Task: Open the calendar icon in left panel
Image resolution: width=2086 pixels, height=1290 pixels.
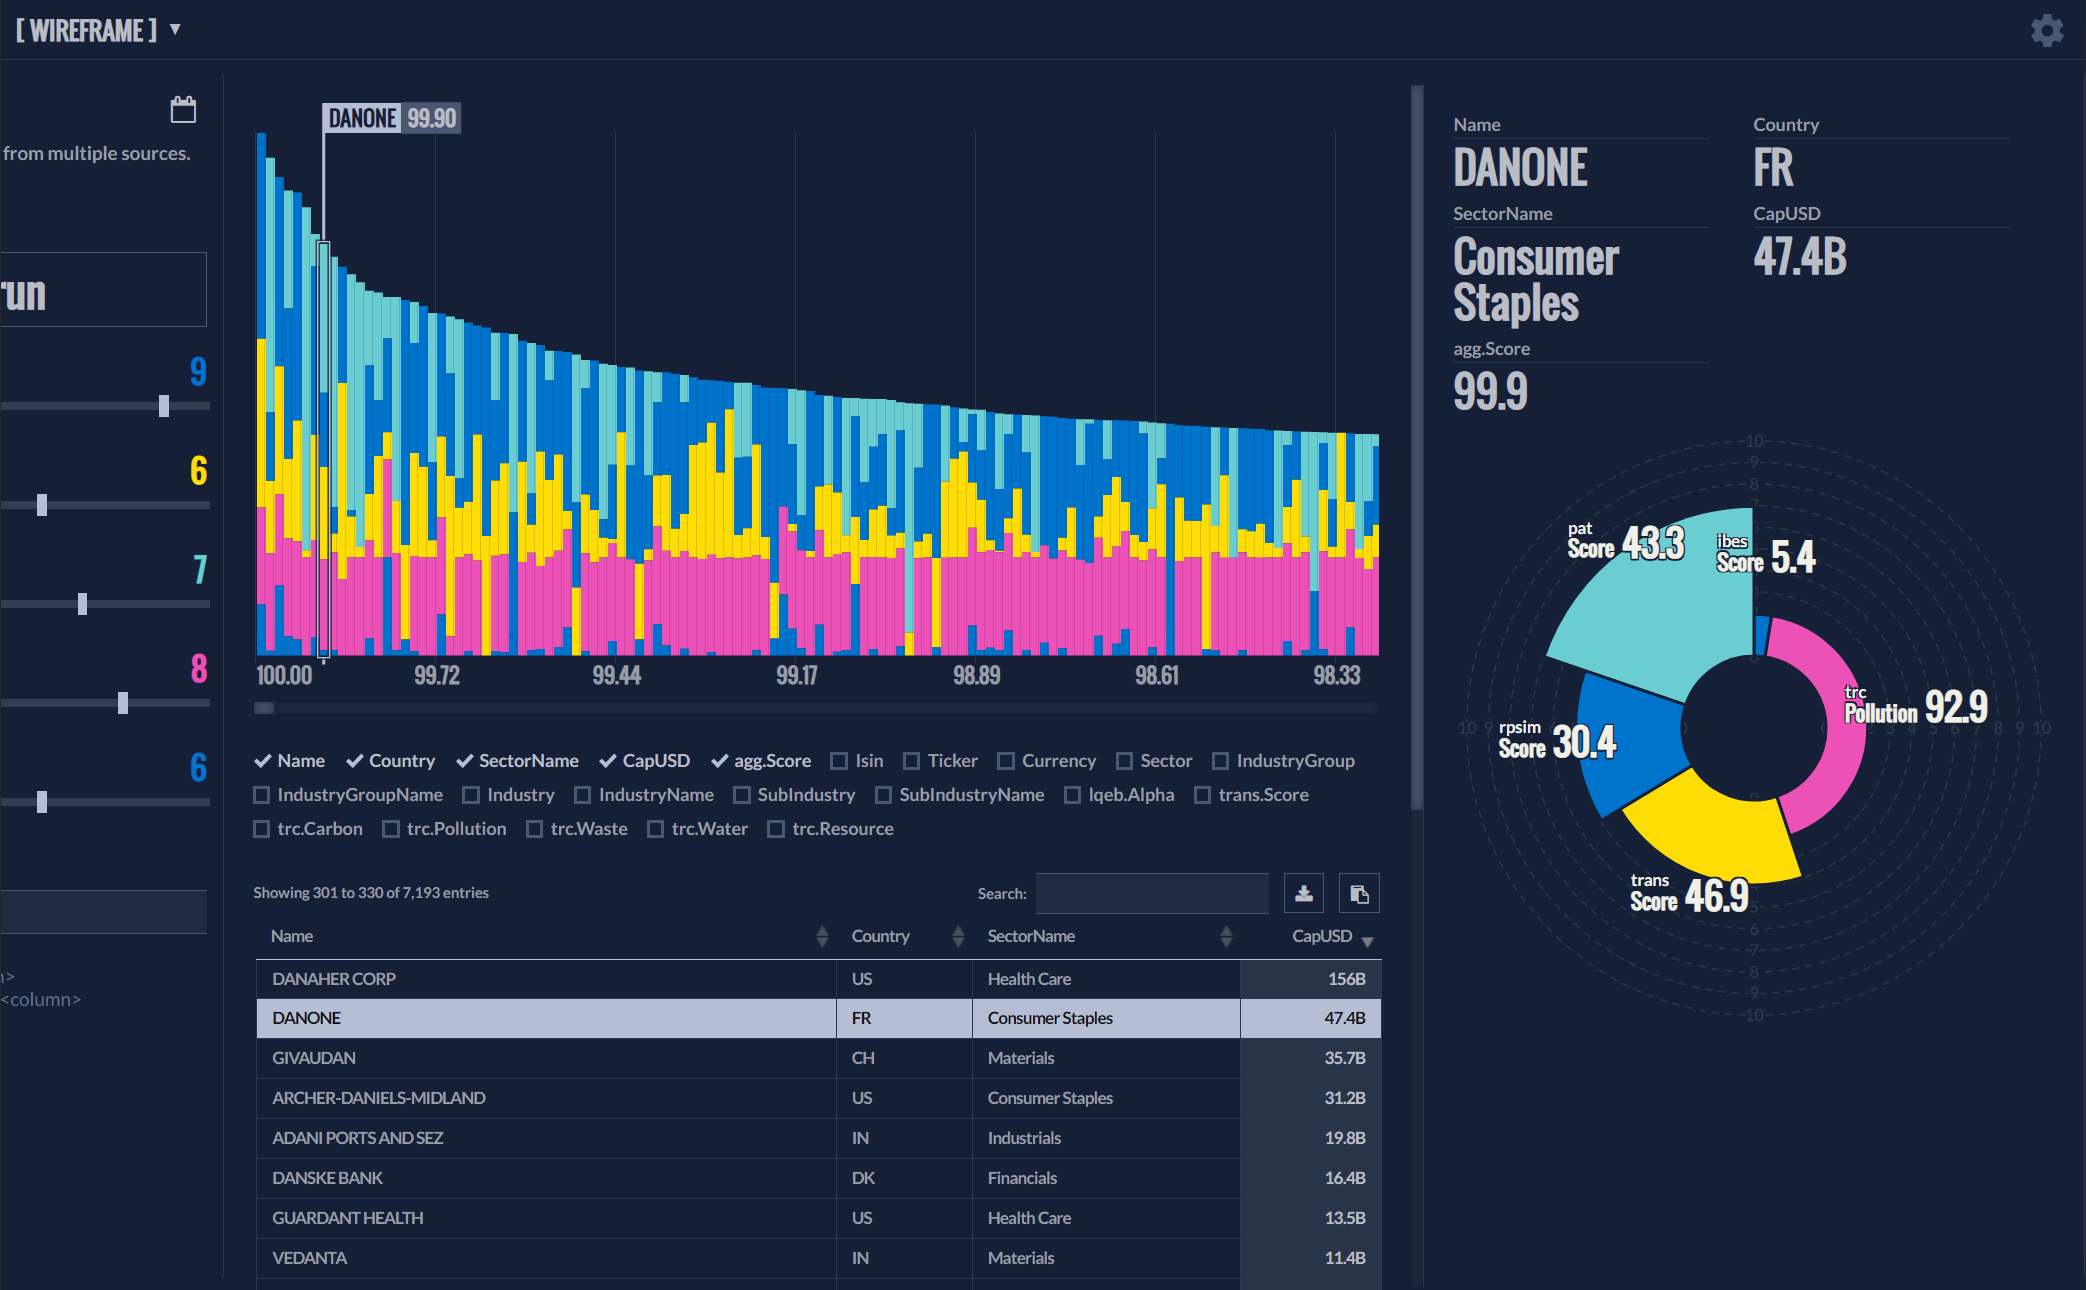Action: pos(183,109)
